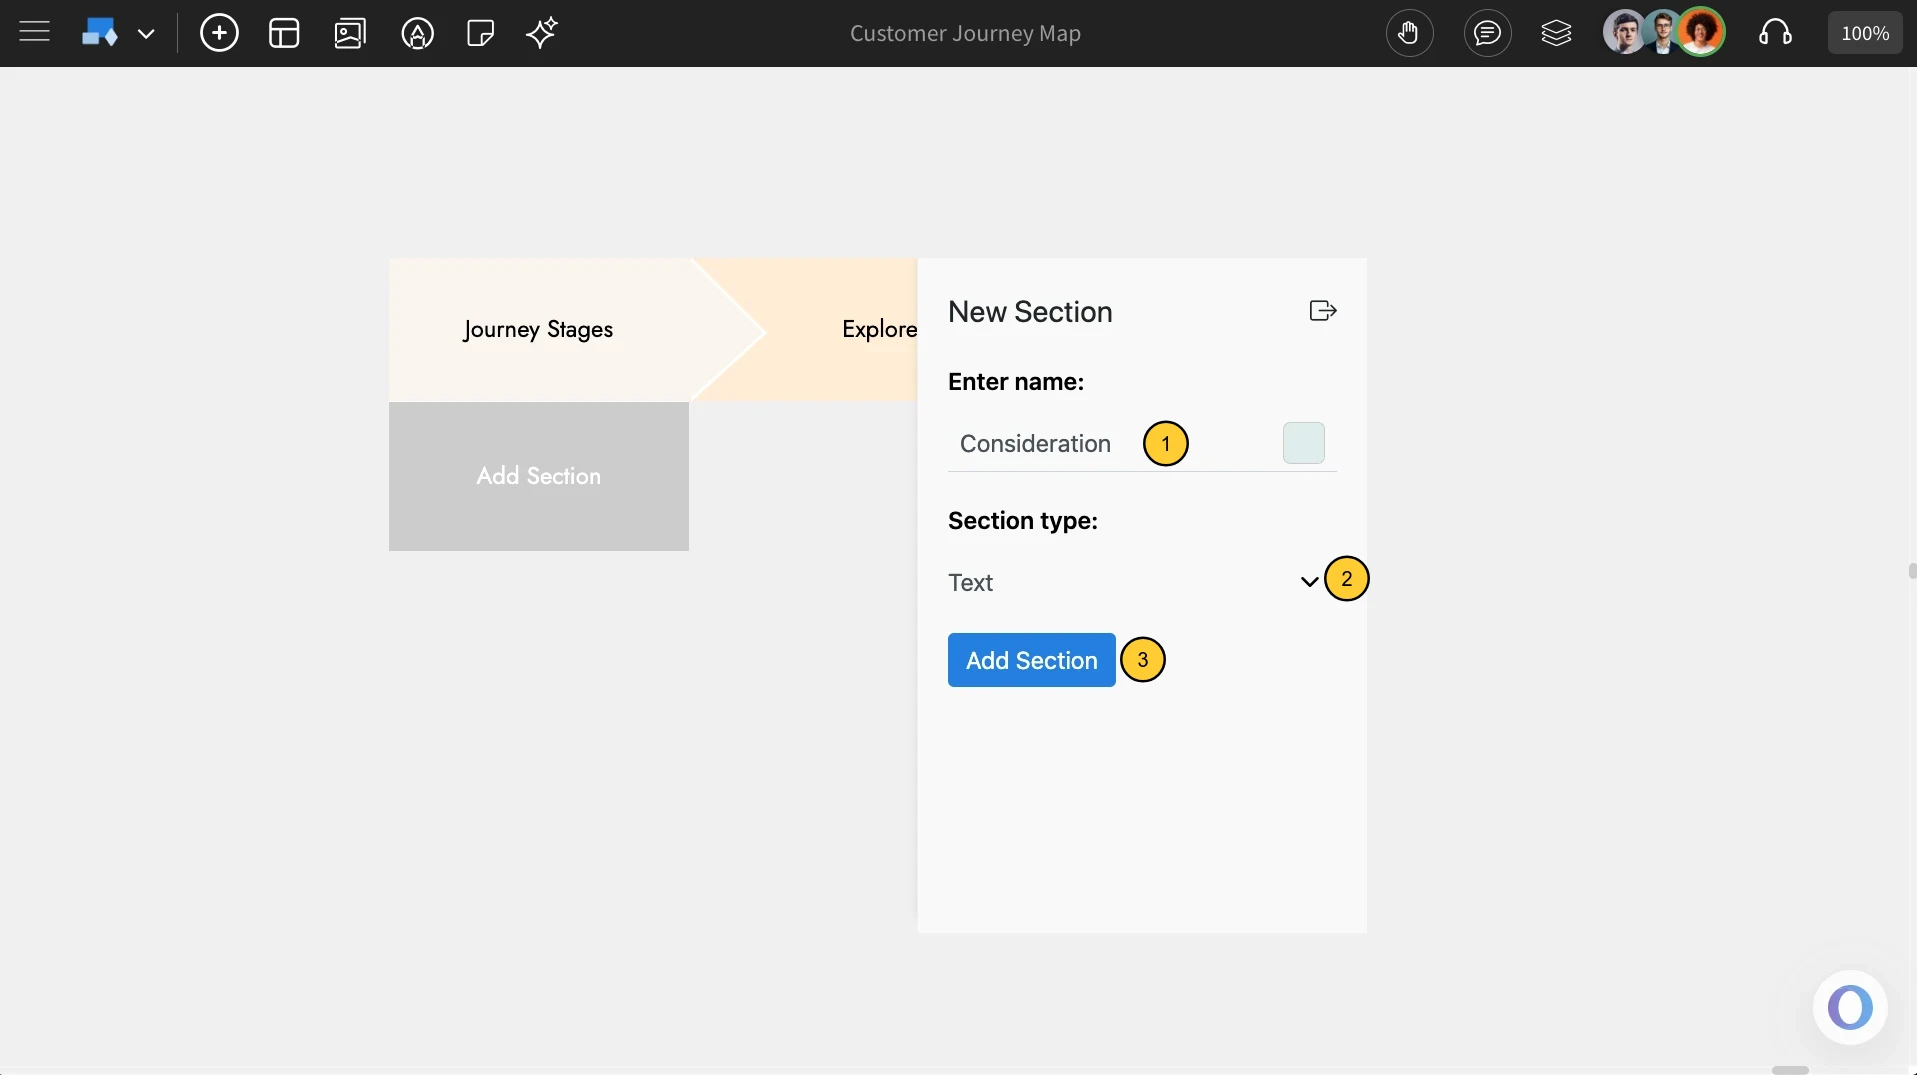Screen dimensions: 1917x1075
Task: Start an audio call via headphones icon
Action: pos(1776,33)
